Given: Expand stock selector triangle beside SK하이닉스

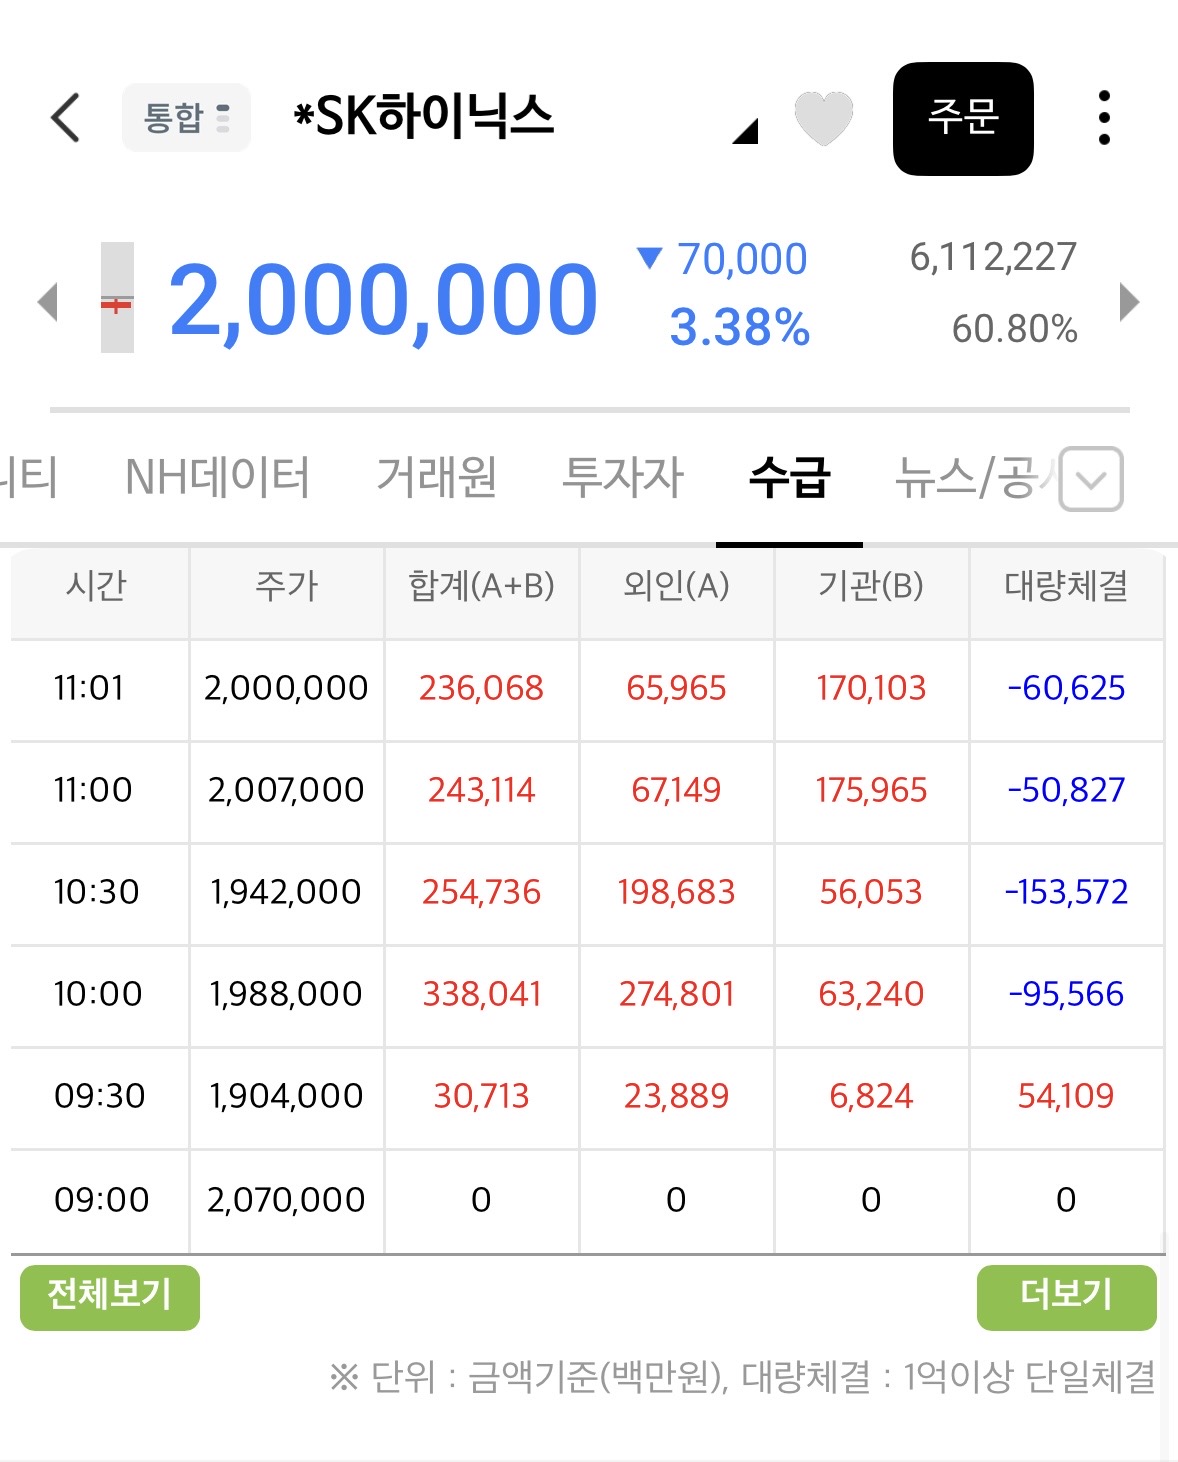Looking at the screenshot, I should pos(745,131).
